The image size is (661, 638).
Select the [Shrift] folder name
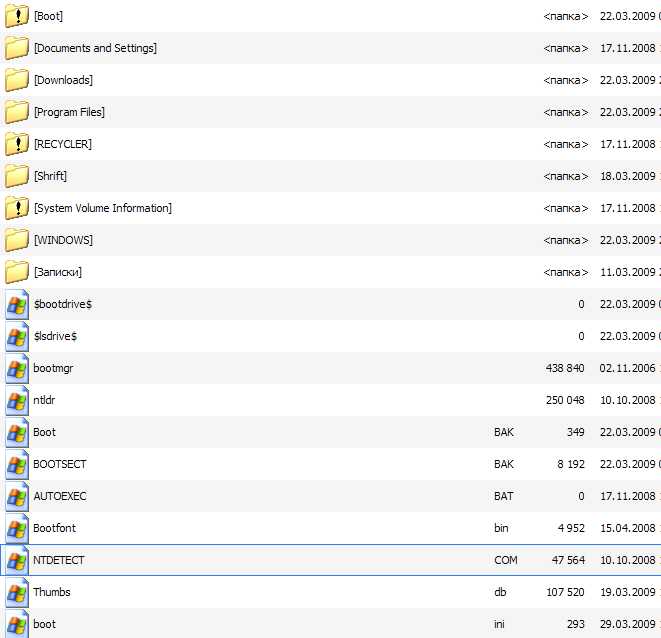pyautogui.click(x=50, y=176)
